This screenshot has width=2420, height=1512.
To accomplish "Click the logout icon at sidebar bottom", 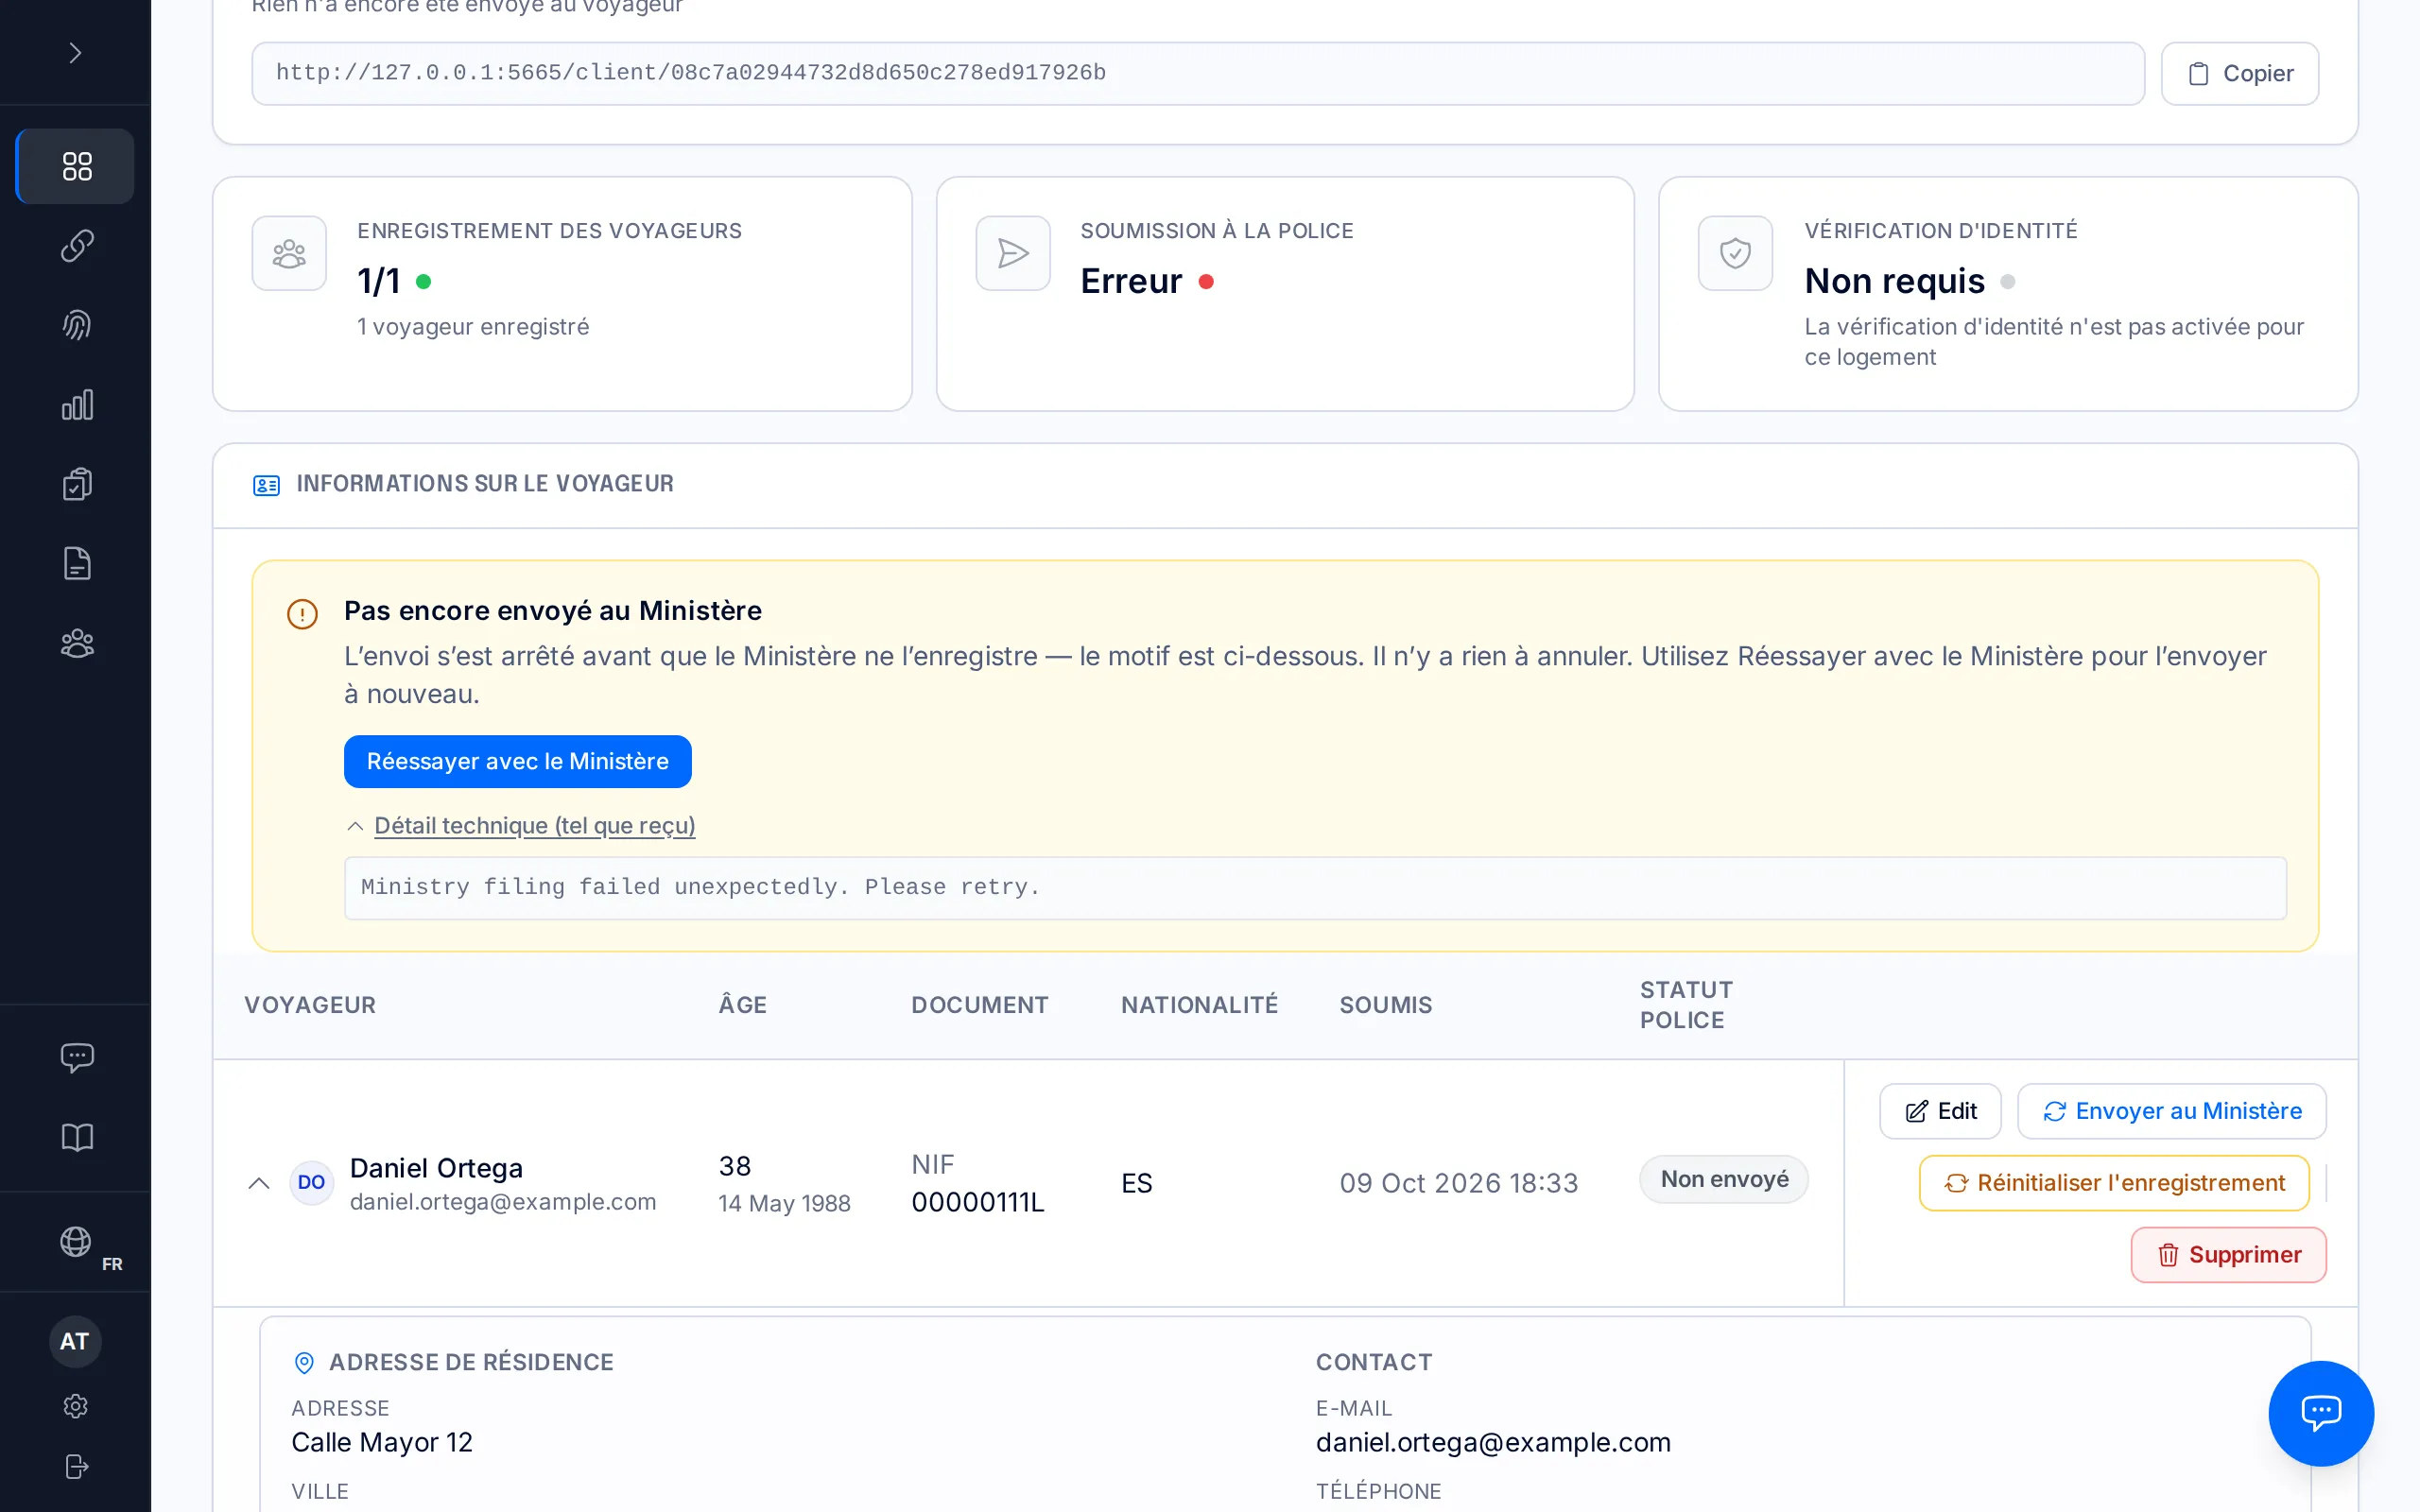I will [x=76, y=1466].
